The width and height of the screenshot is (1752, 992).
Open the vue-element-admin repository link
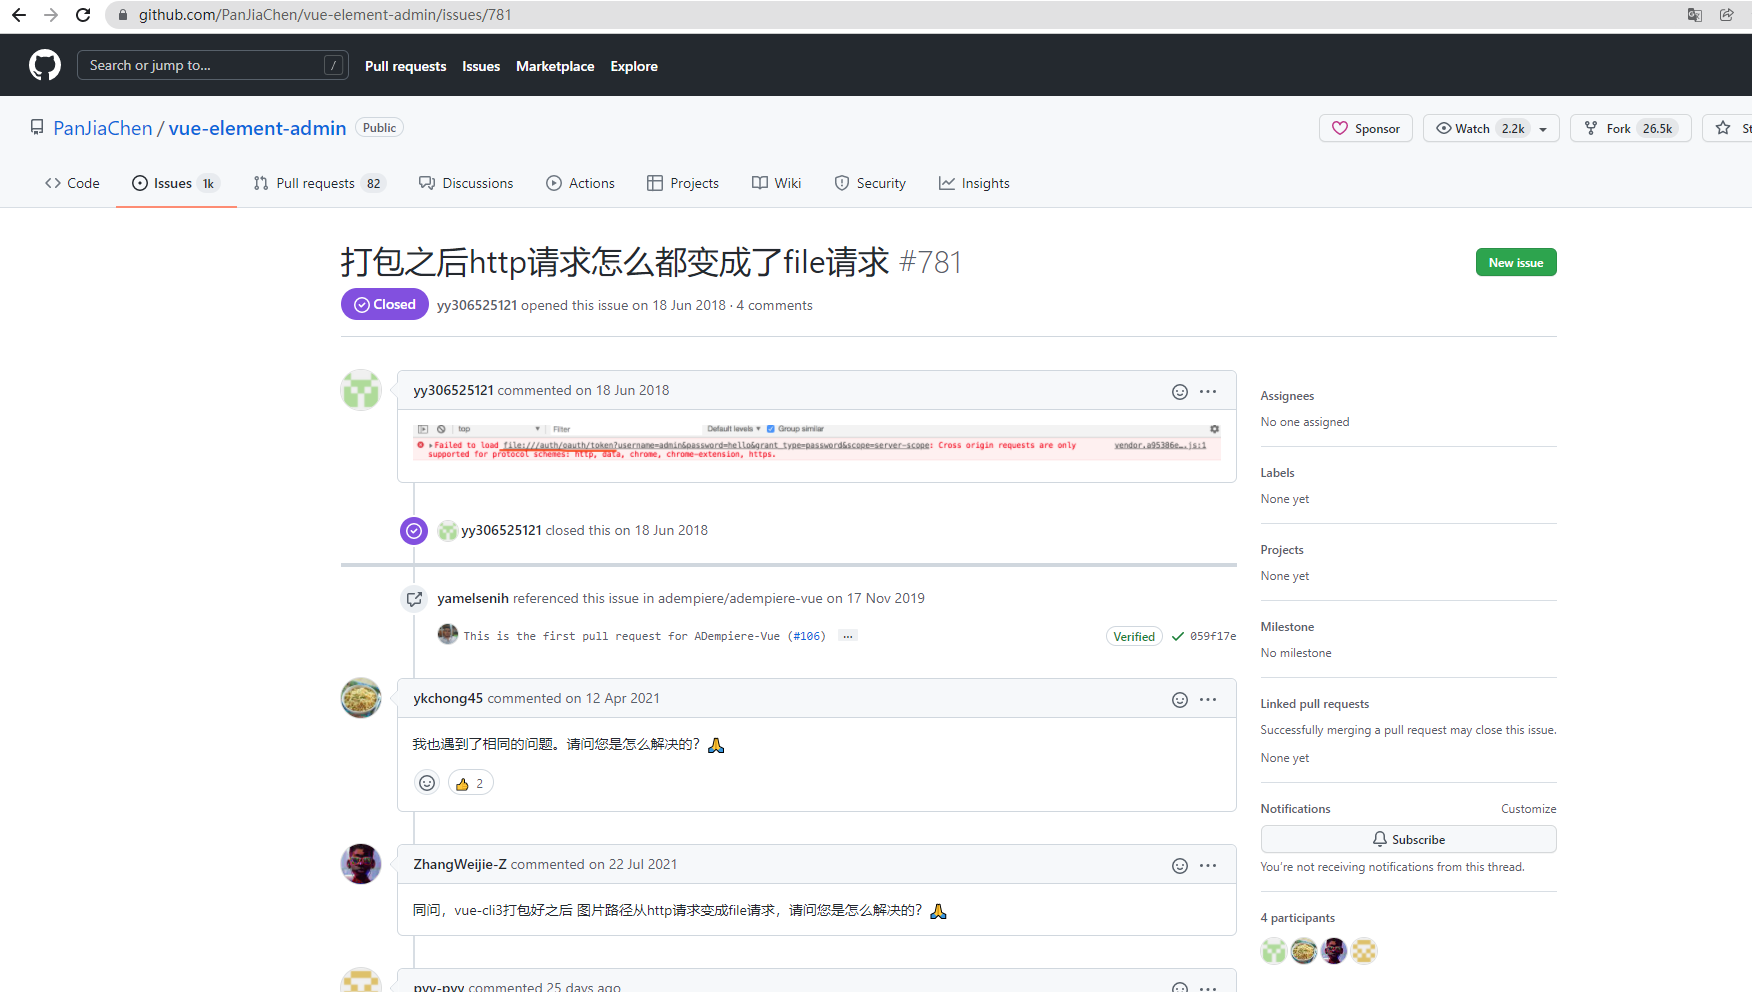pos(257,128)
